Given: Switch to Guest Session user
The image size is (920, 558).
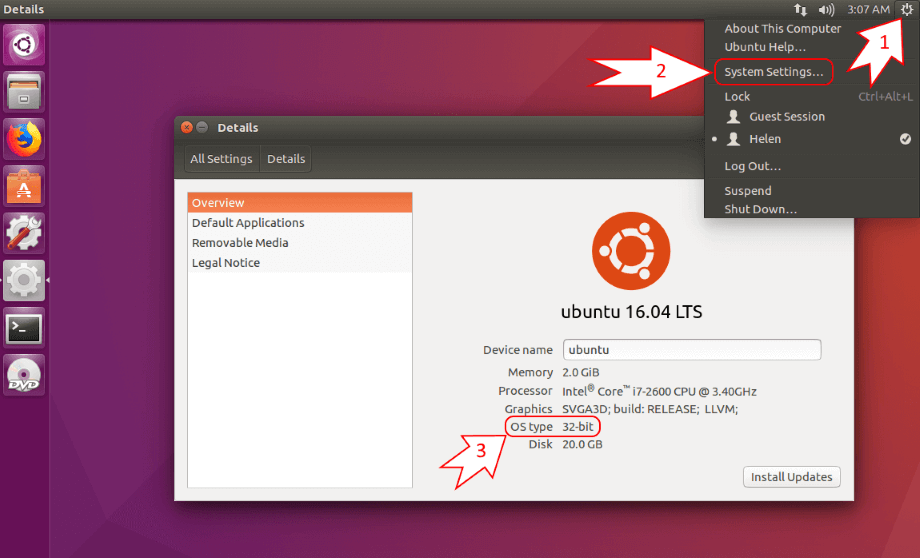Looking at the screenshot, I should (x=786, y=117).
